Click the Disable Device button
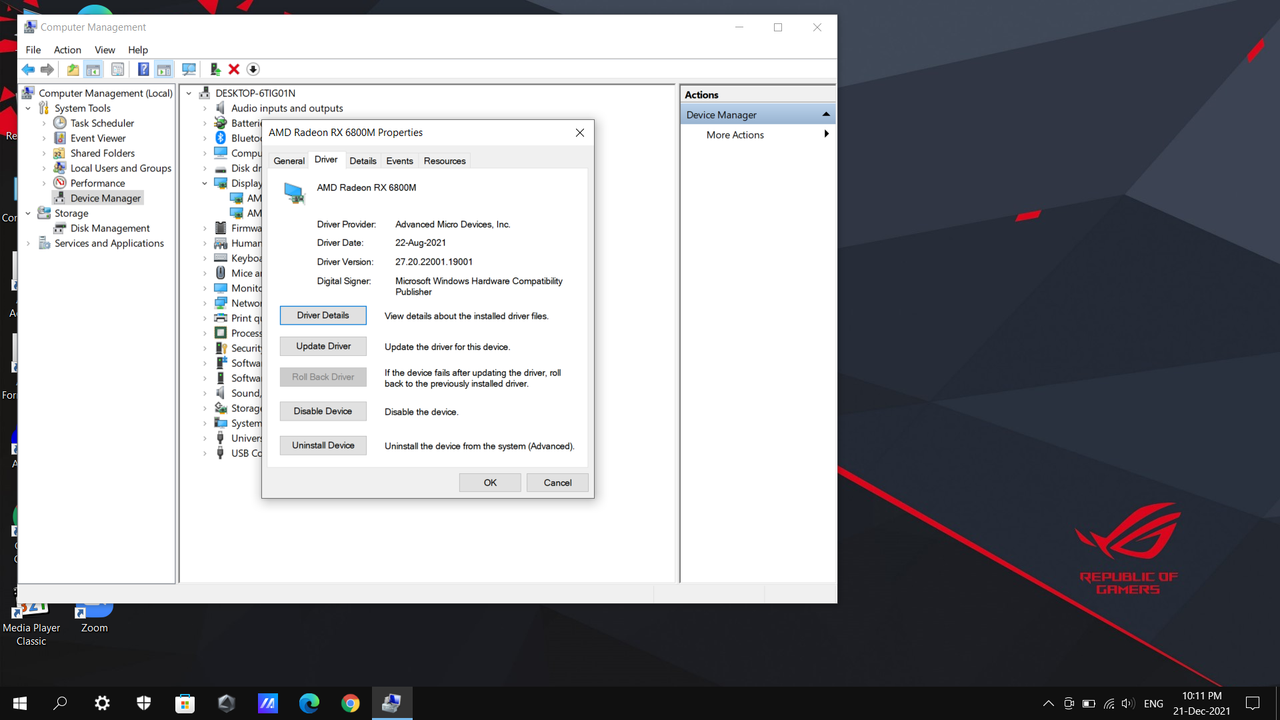Viewport: 1280px width, 720px height. click(323, 411)
